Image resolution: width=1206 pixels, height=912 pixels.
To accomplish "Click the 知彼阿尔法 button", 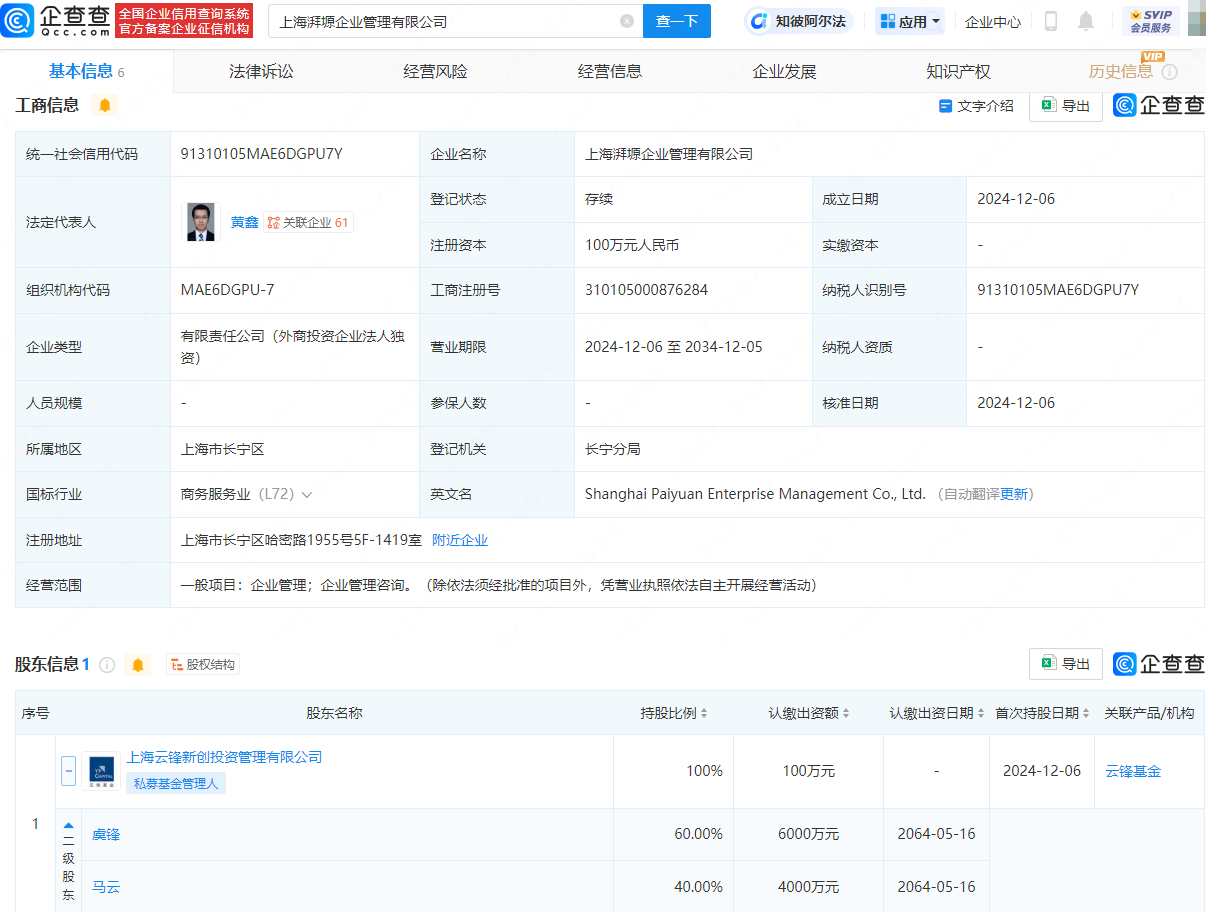I will 798,21.
